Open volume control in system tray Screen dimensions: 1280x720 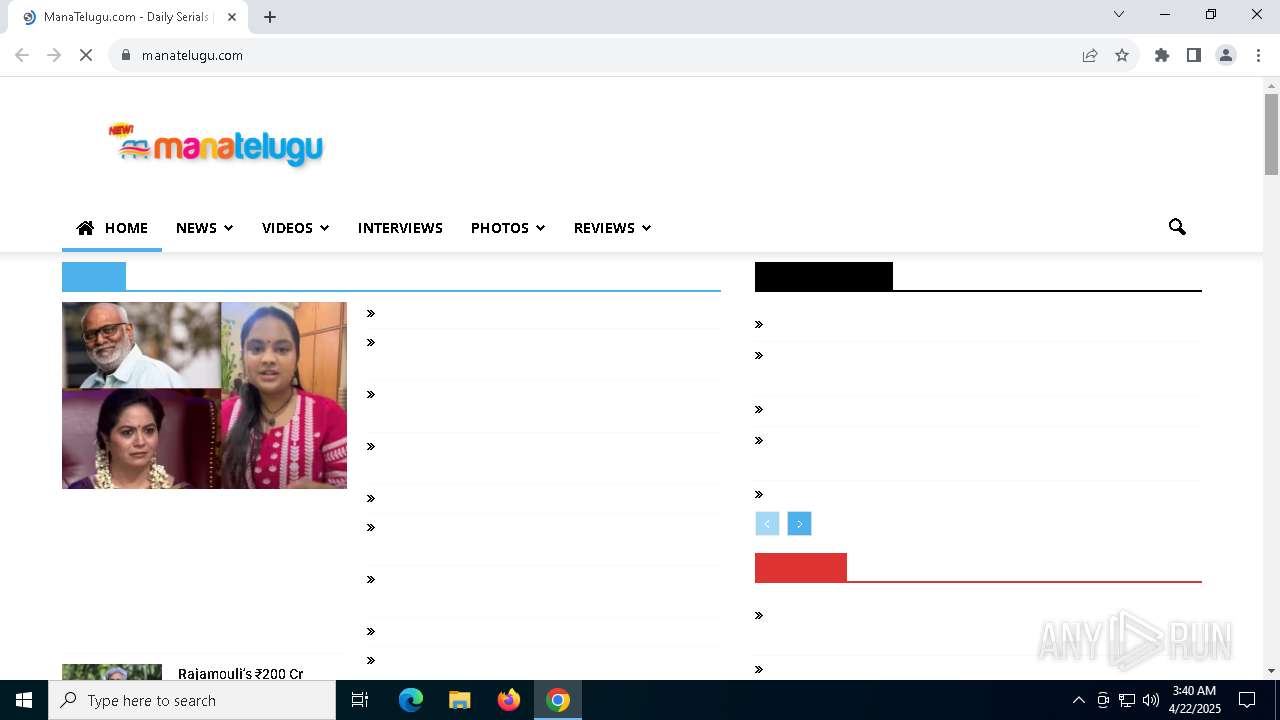click(x=1151, y=700)
